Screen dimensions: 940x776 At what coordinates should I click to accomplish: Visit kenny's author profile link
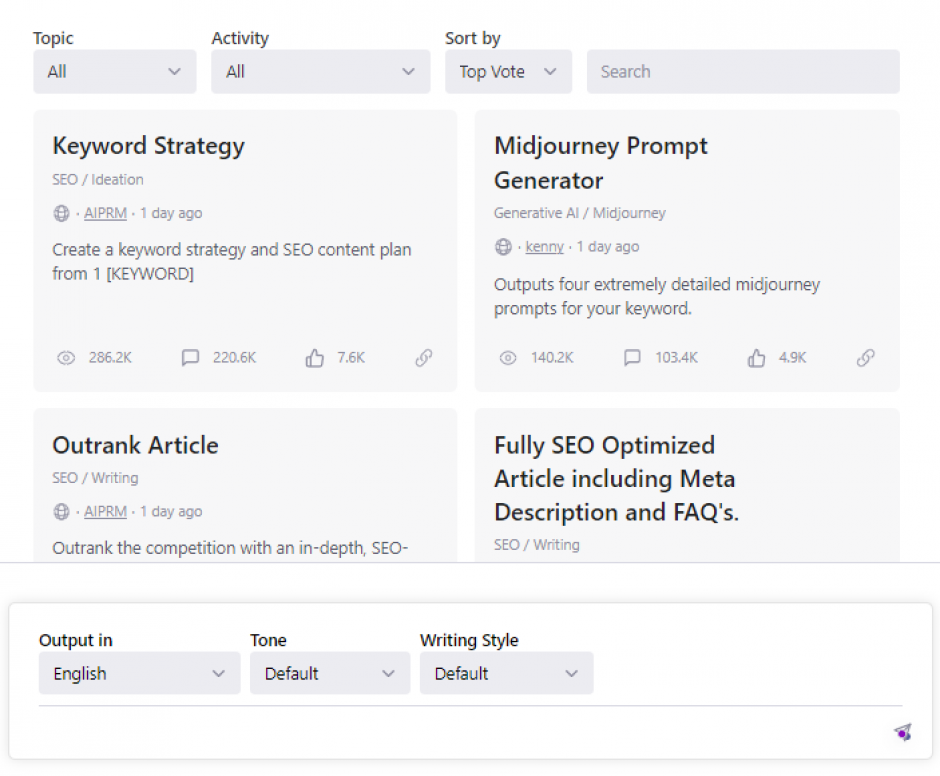coord(544,247)
